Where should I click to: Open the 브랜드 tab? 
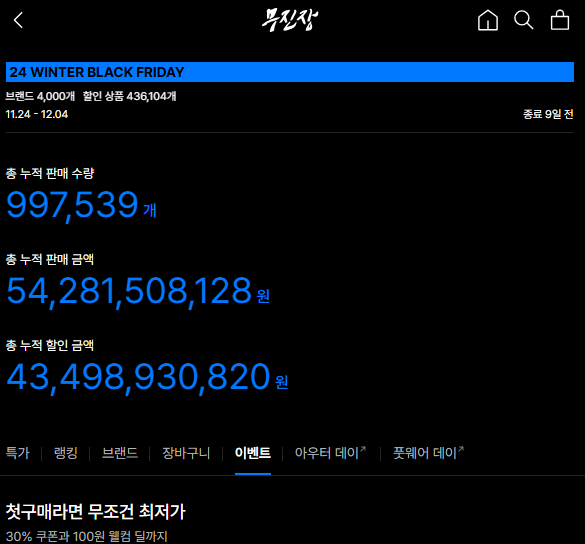coord(120,453)
